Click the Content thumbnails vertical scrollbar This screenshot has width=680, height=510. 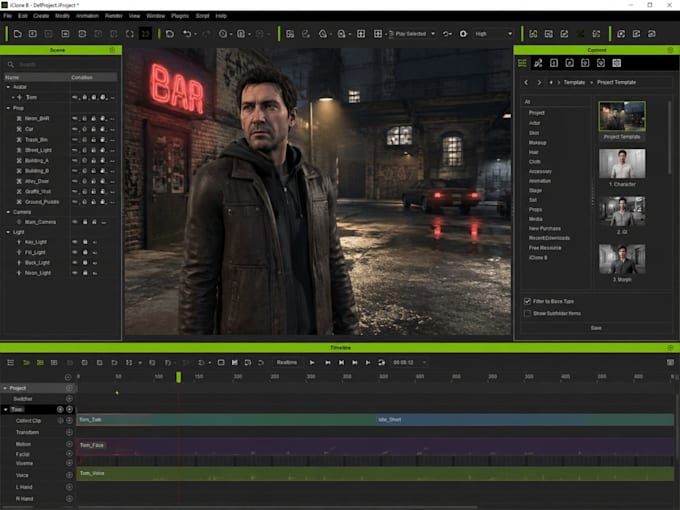[670, 137]
